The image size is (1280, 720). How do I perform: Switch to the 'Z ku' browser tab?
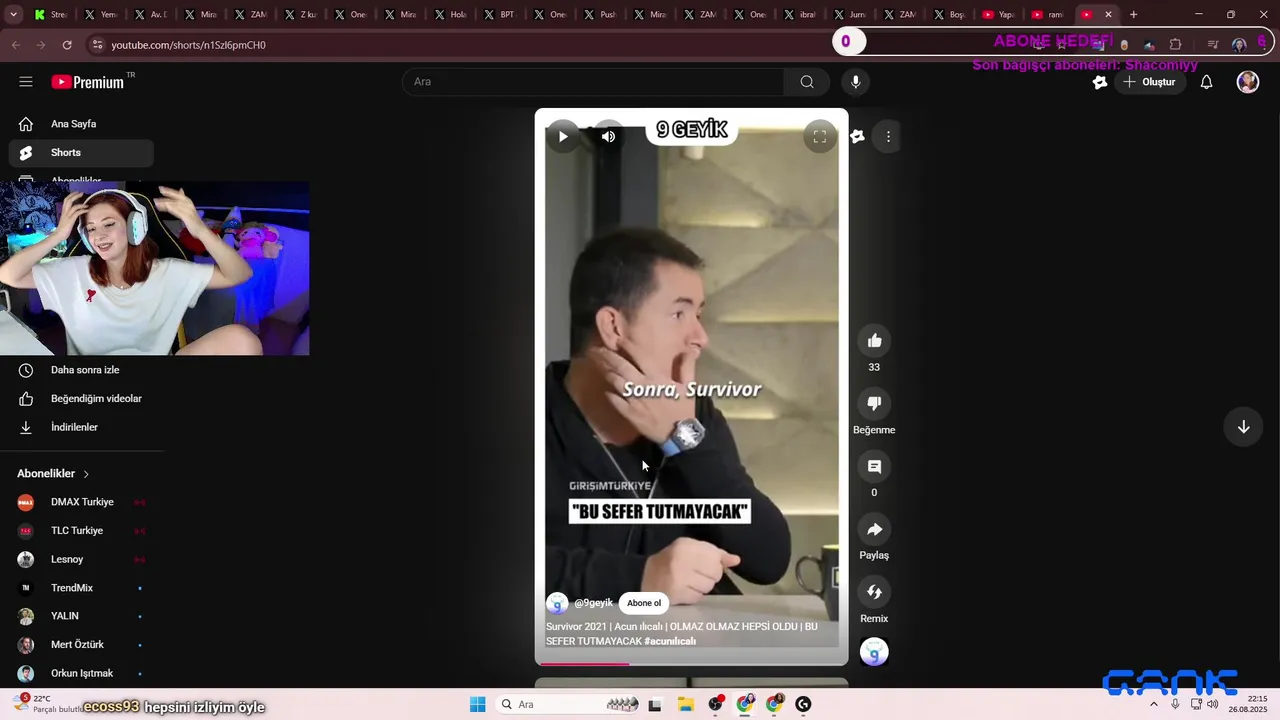300,15
